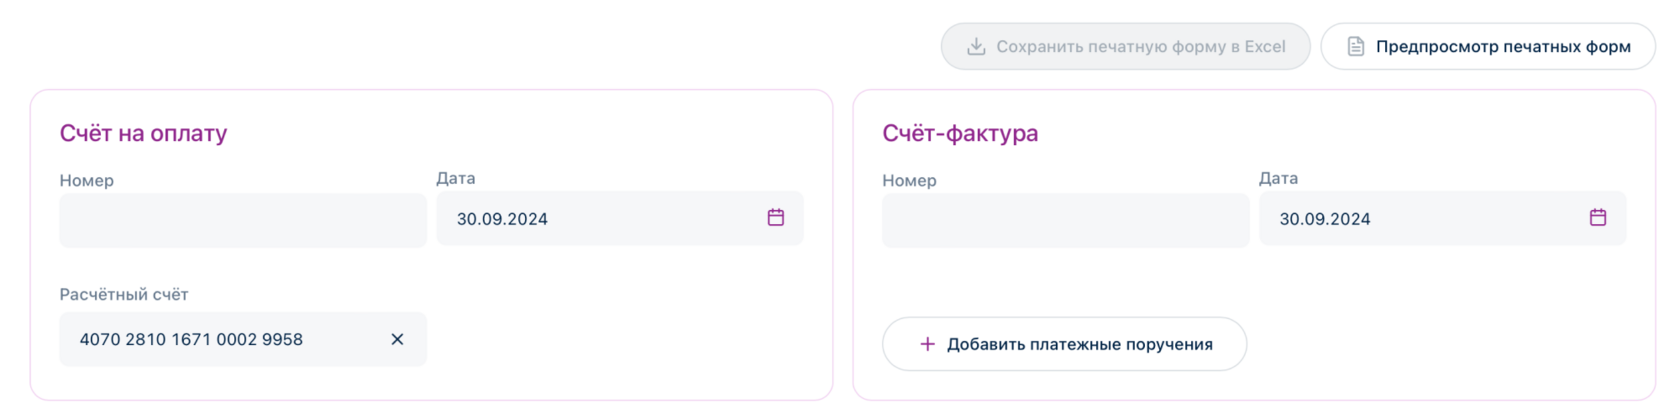
Task: Clear the Расчётный счёт value with the X icon
Action: pyautogui.click(x=397, y=340)
